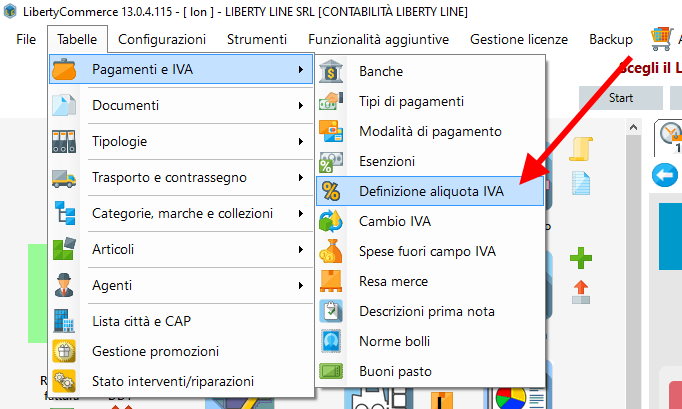Click the Articoli green blocks icon

pos(64,249)
